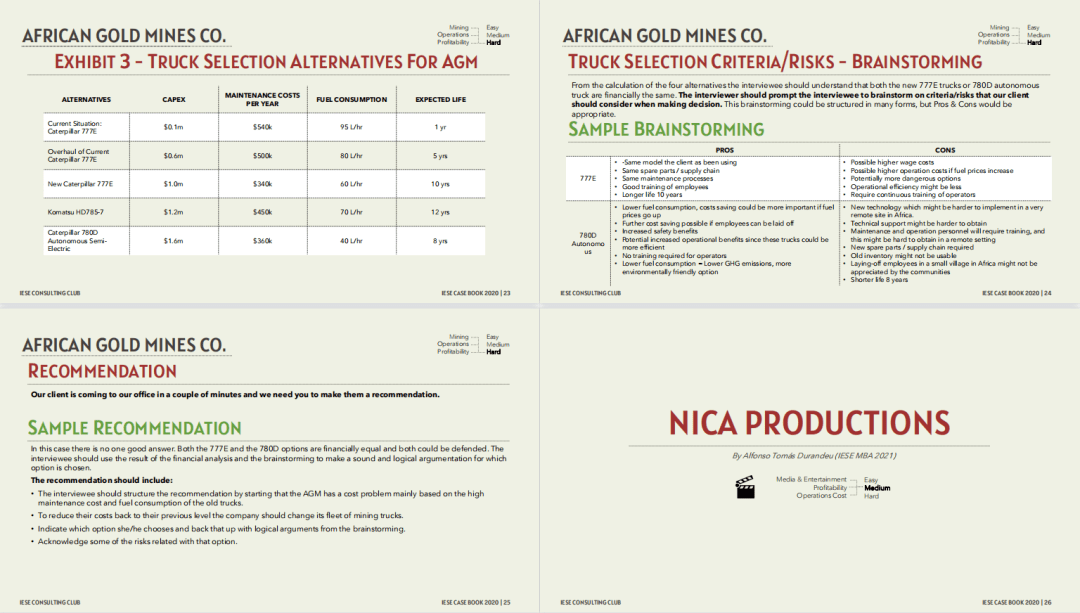The height and width of the screenshot is (613, 1080).
Task: Select the author line by Alfonso Tomás Durandeu
Action: pyautogui.click(x=811, y=456)
